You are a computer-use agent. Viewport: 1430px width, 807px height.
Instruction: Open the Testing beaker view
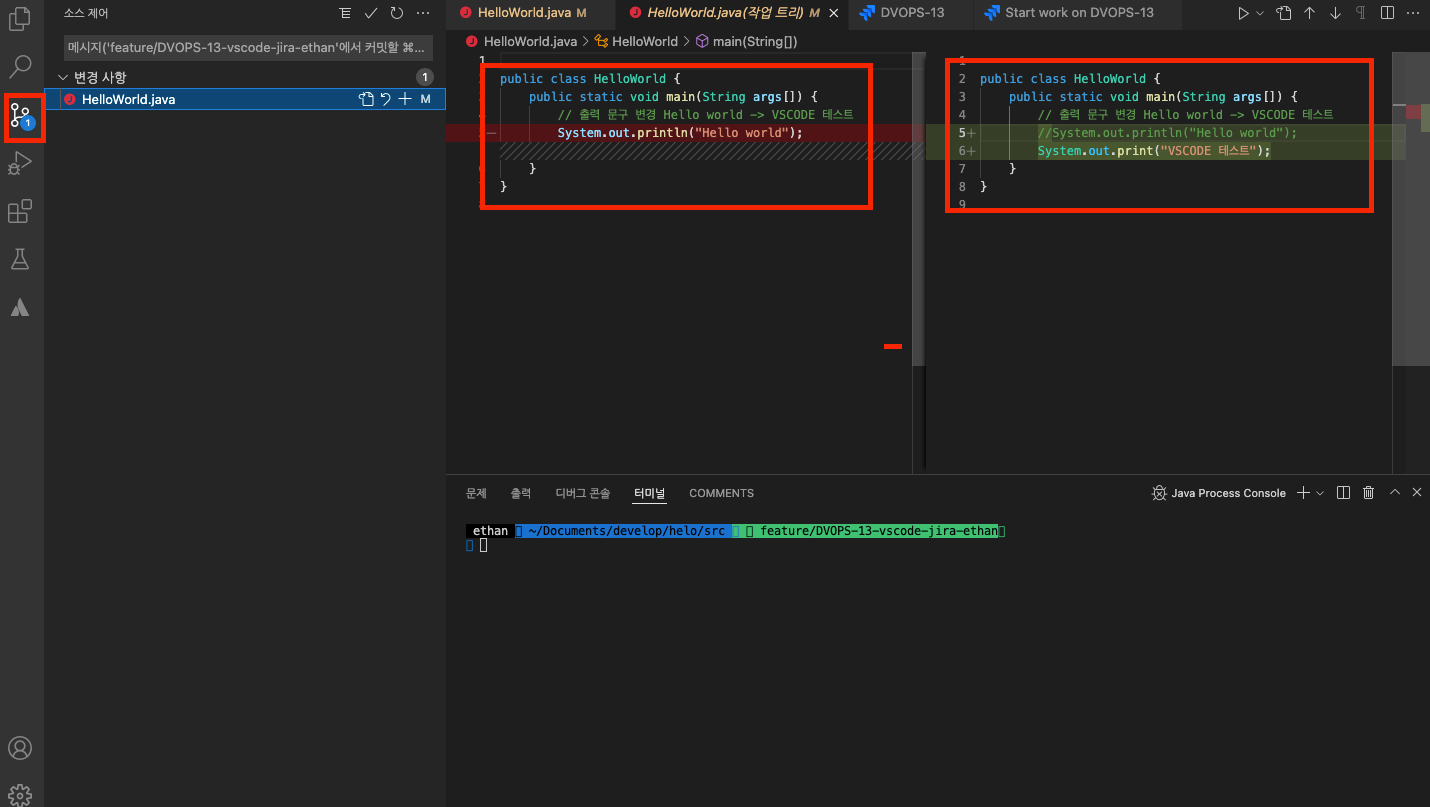[x=20, y=259]
